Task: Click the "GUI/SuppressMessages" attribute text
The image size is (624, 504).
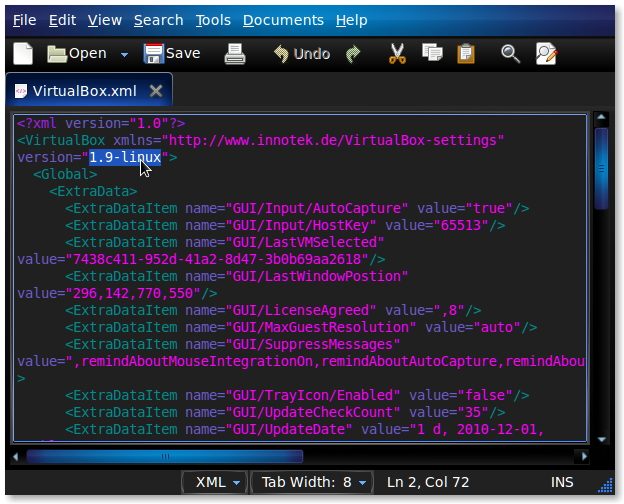Action: pos(312,344)
